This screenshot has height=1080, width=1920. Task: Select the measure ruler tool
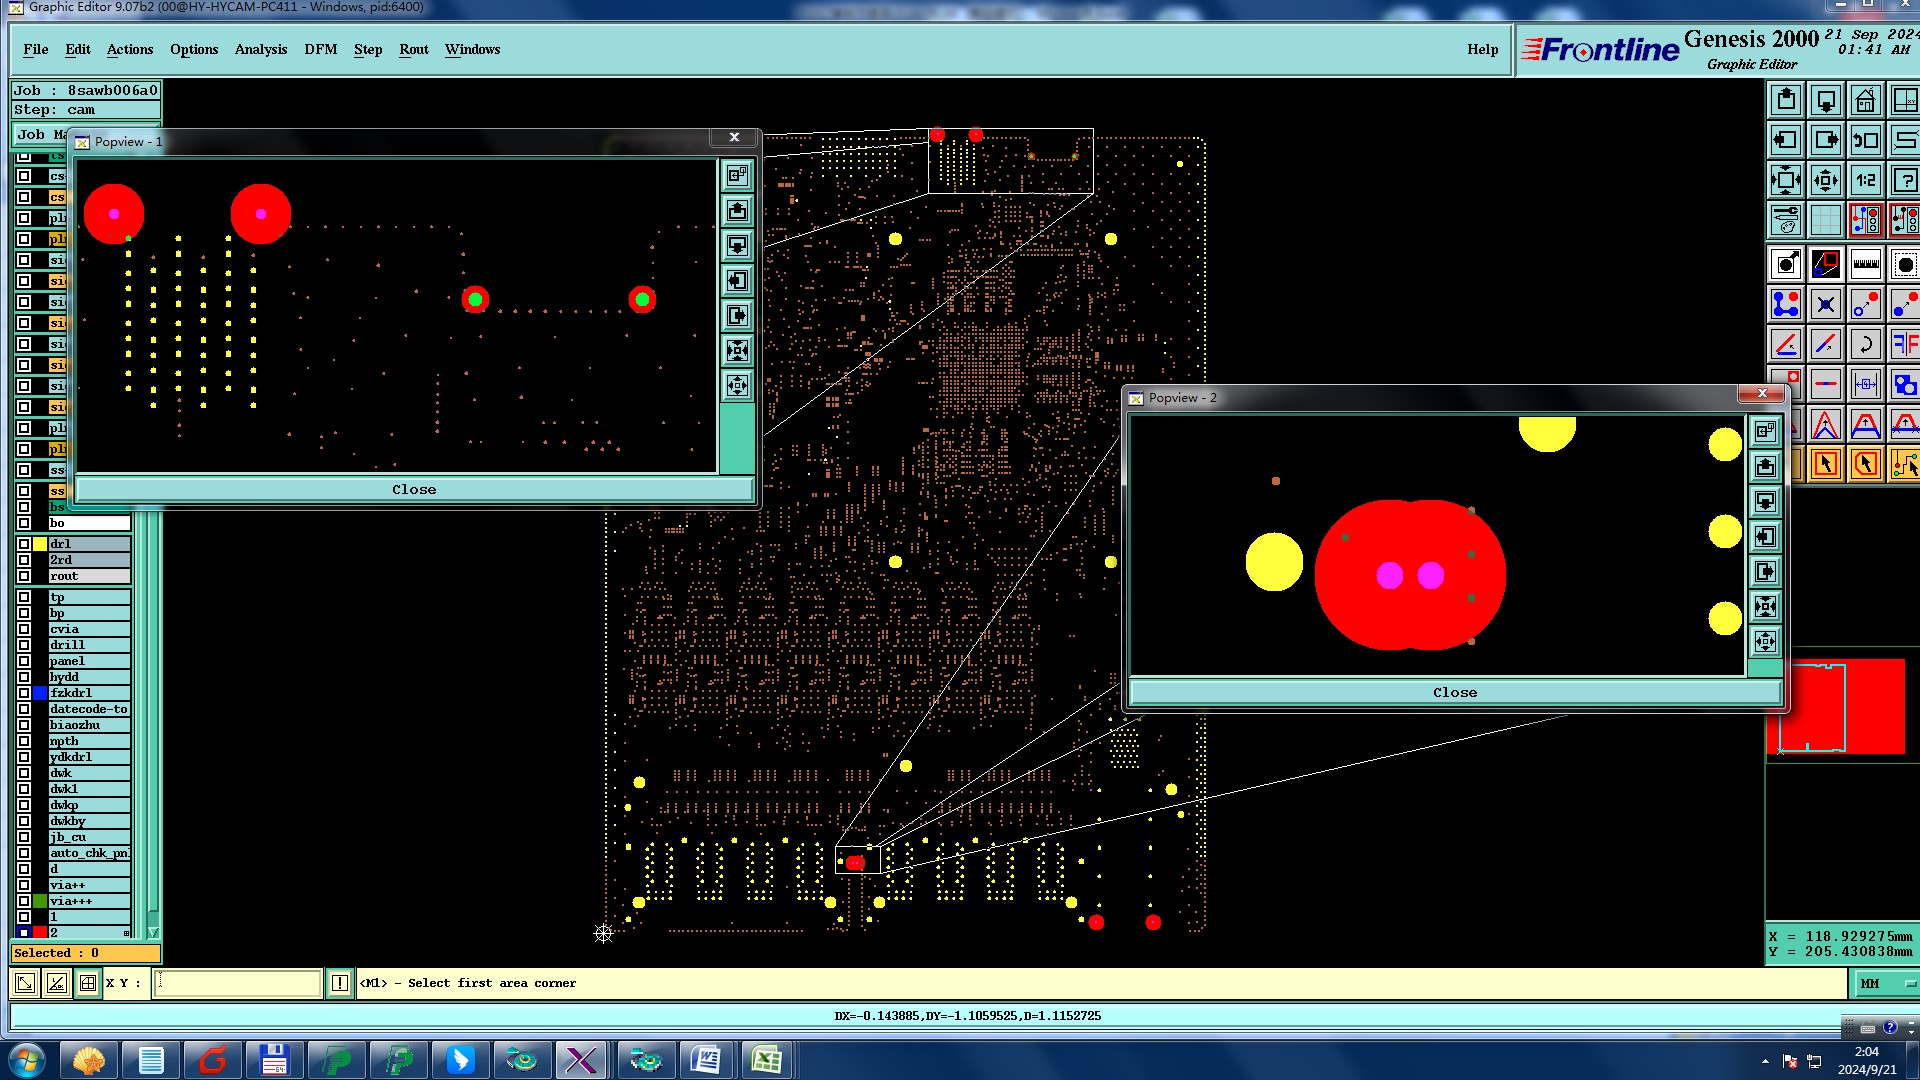(x=1865, y=265)
